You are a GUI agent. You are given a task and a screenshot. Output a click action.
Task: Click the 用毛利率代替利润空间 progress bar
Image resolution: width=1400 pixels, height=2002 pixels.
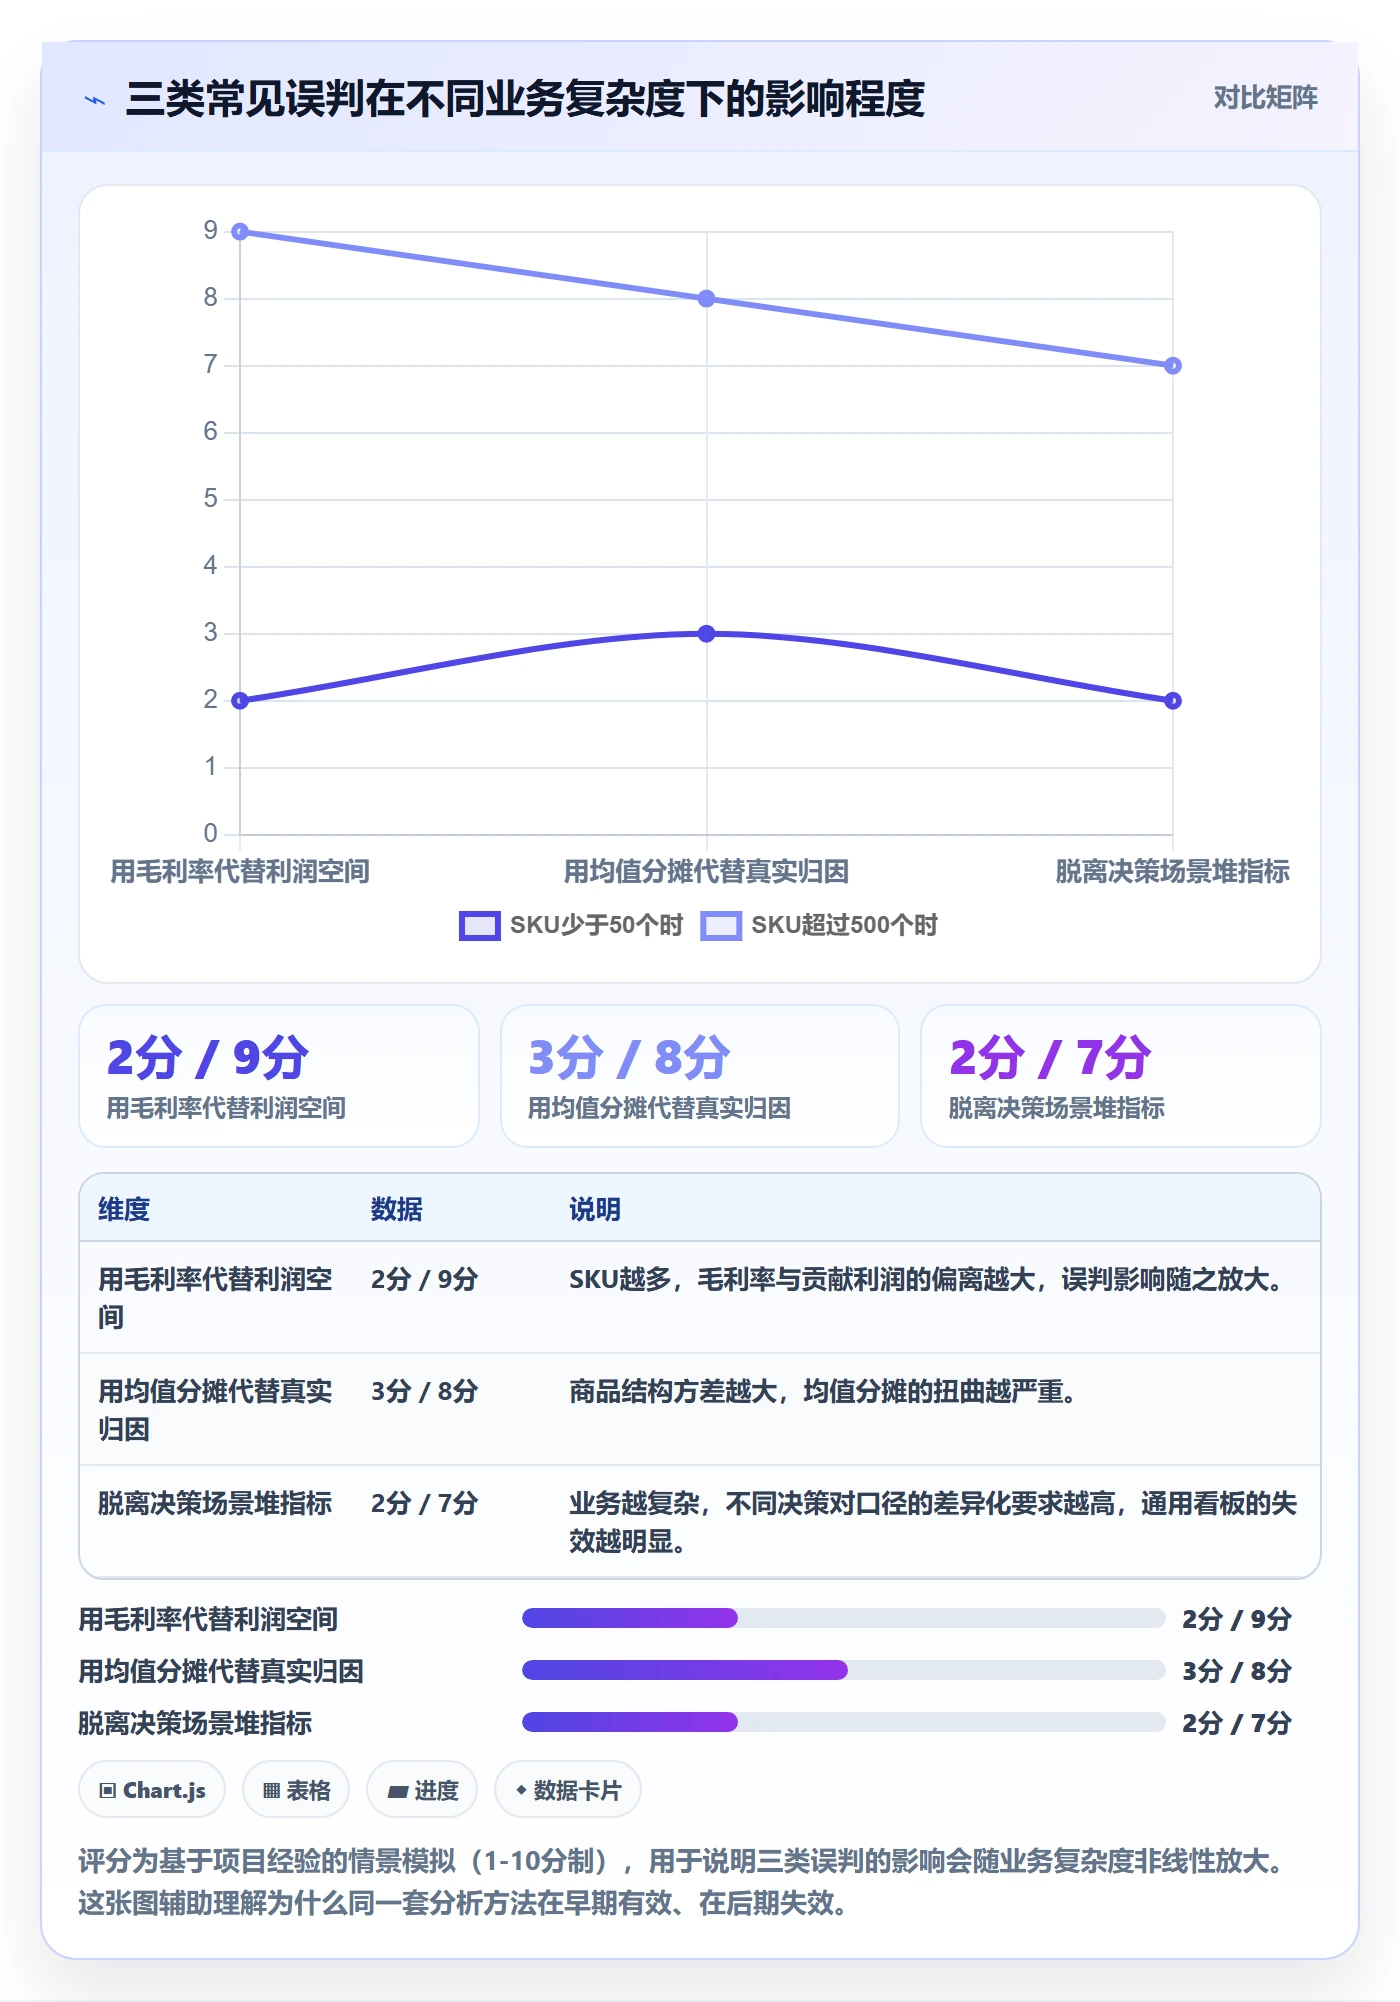[844, 1618]
